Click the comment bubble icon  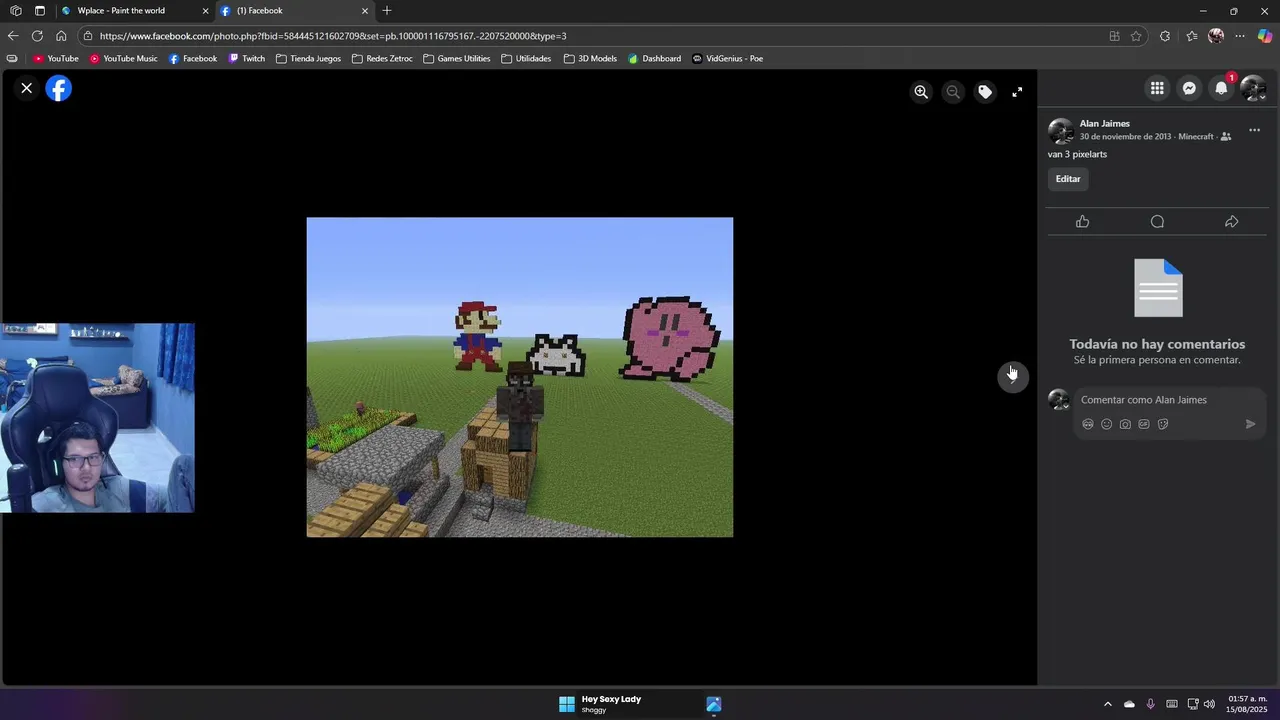(1157, 222)
